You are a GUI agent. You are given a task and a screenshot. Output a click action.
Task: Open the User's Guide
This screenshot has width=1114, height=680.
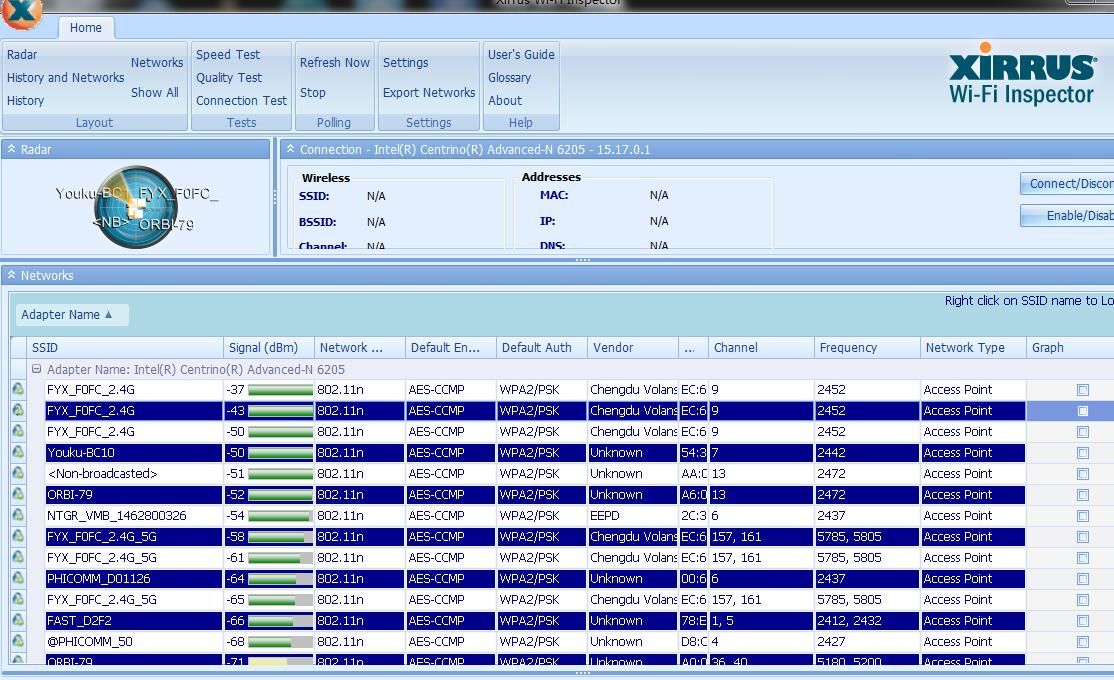[521, 55]
